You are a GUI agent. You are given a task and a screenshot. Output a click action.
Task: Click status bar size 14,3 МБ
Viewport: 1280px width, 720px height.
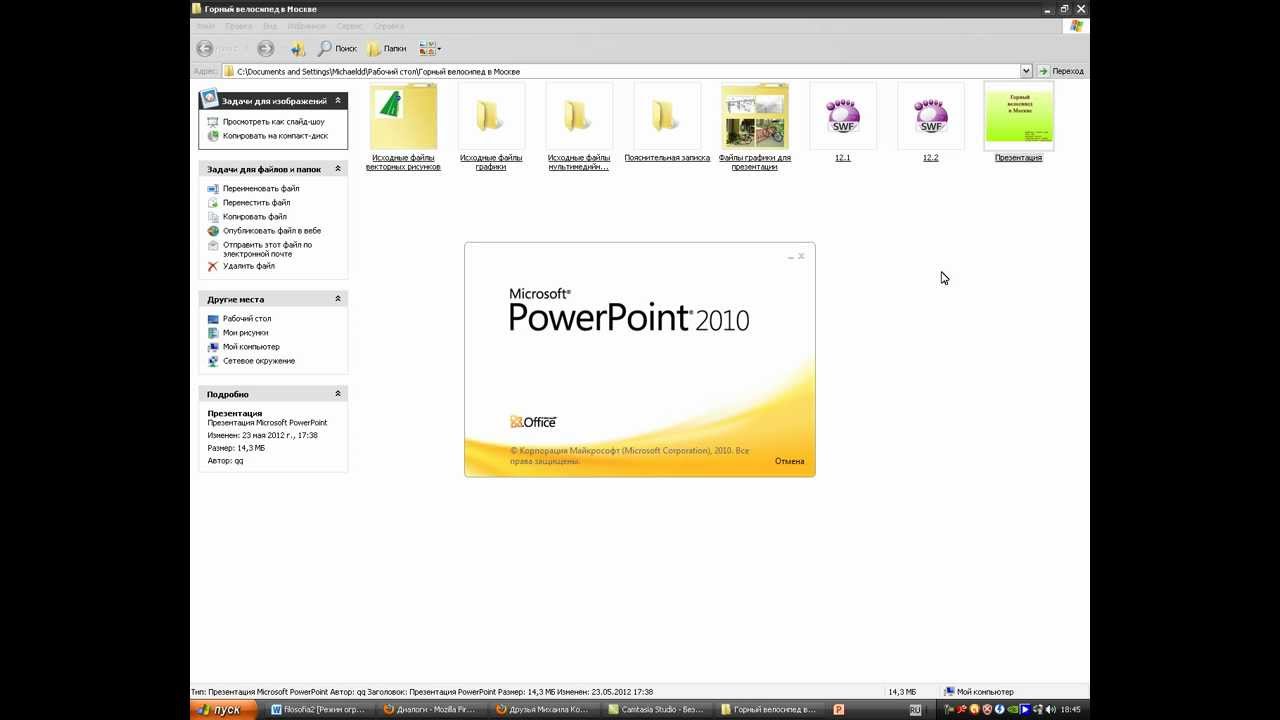[902, 692]
